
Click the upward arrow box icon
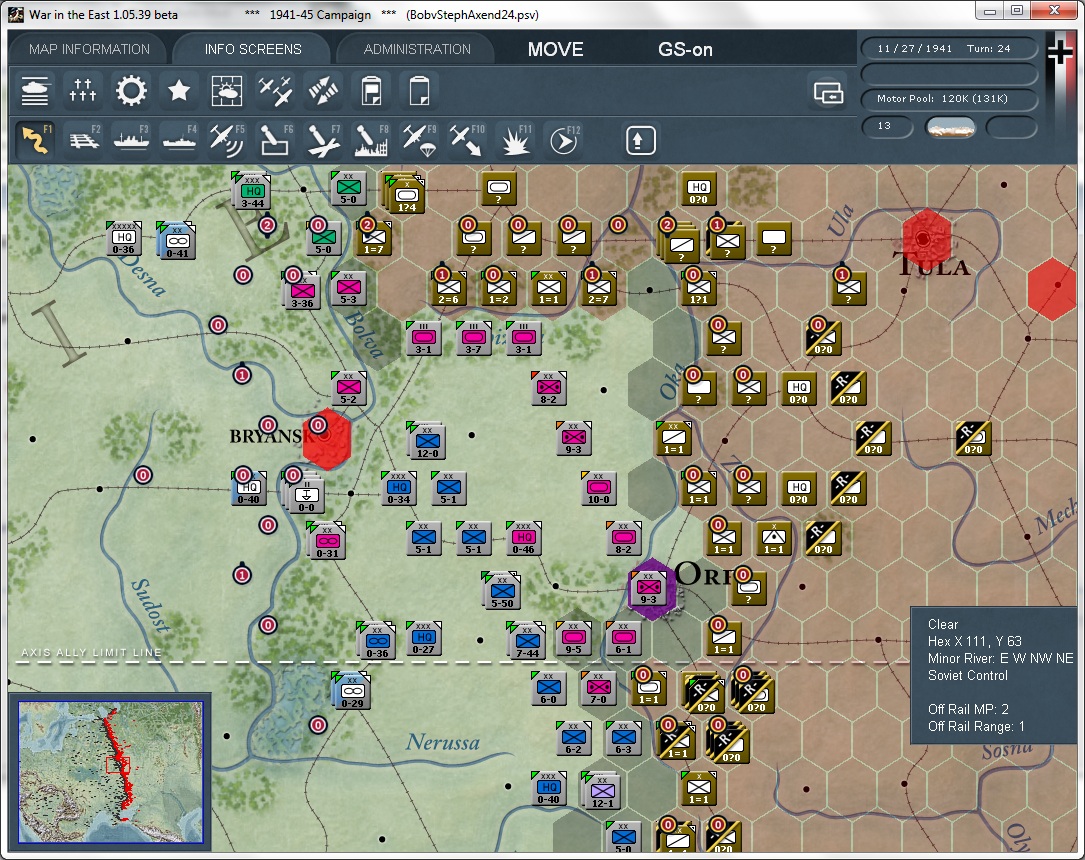(640, 140)
